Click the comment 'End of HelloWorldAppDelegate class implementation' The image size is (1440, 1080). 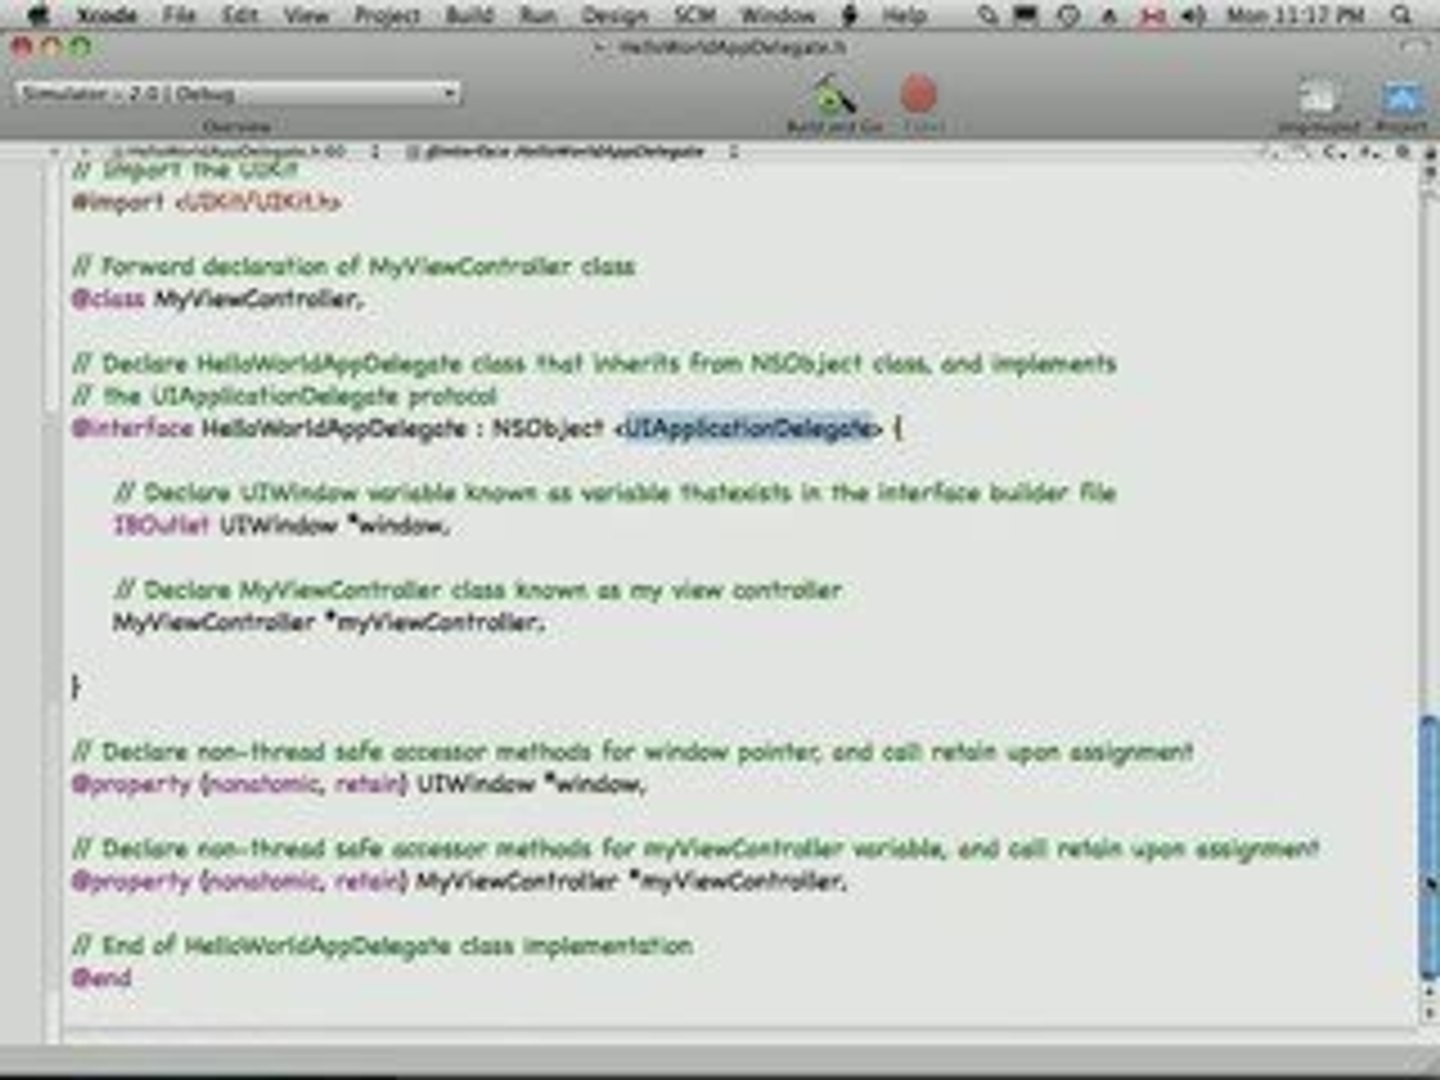tap(383, 945)
